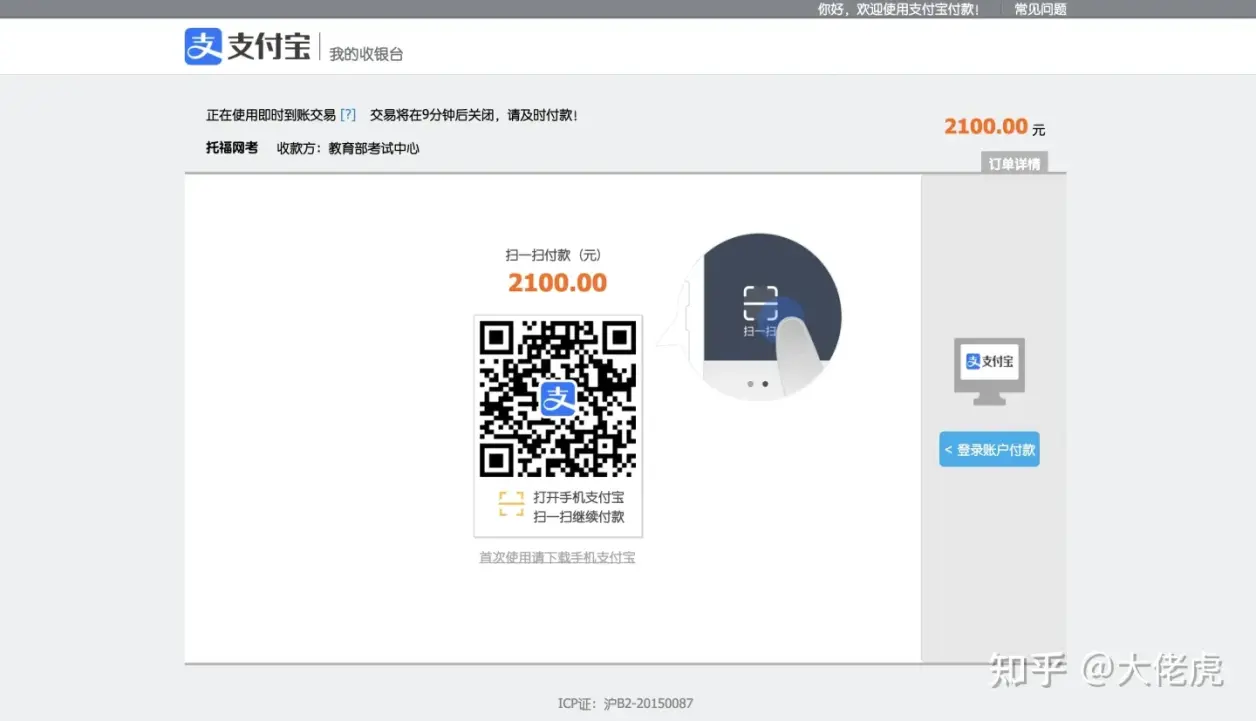This screenshot has height=721, width=1256.
Task: Open the 常见问题 FAQ link
Action: (x=1040, y=9)
